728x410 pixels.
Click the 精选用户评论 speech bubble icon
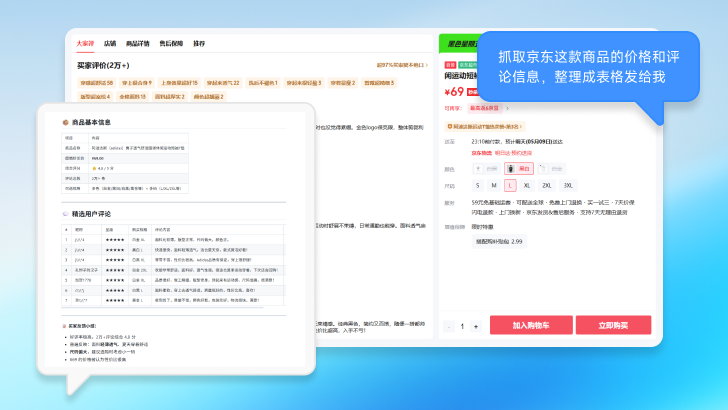click(65, 214)
